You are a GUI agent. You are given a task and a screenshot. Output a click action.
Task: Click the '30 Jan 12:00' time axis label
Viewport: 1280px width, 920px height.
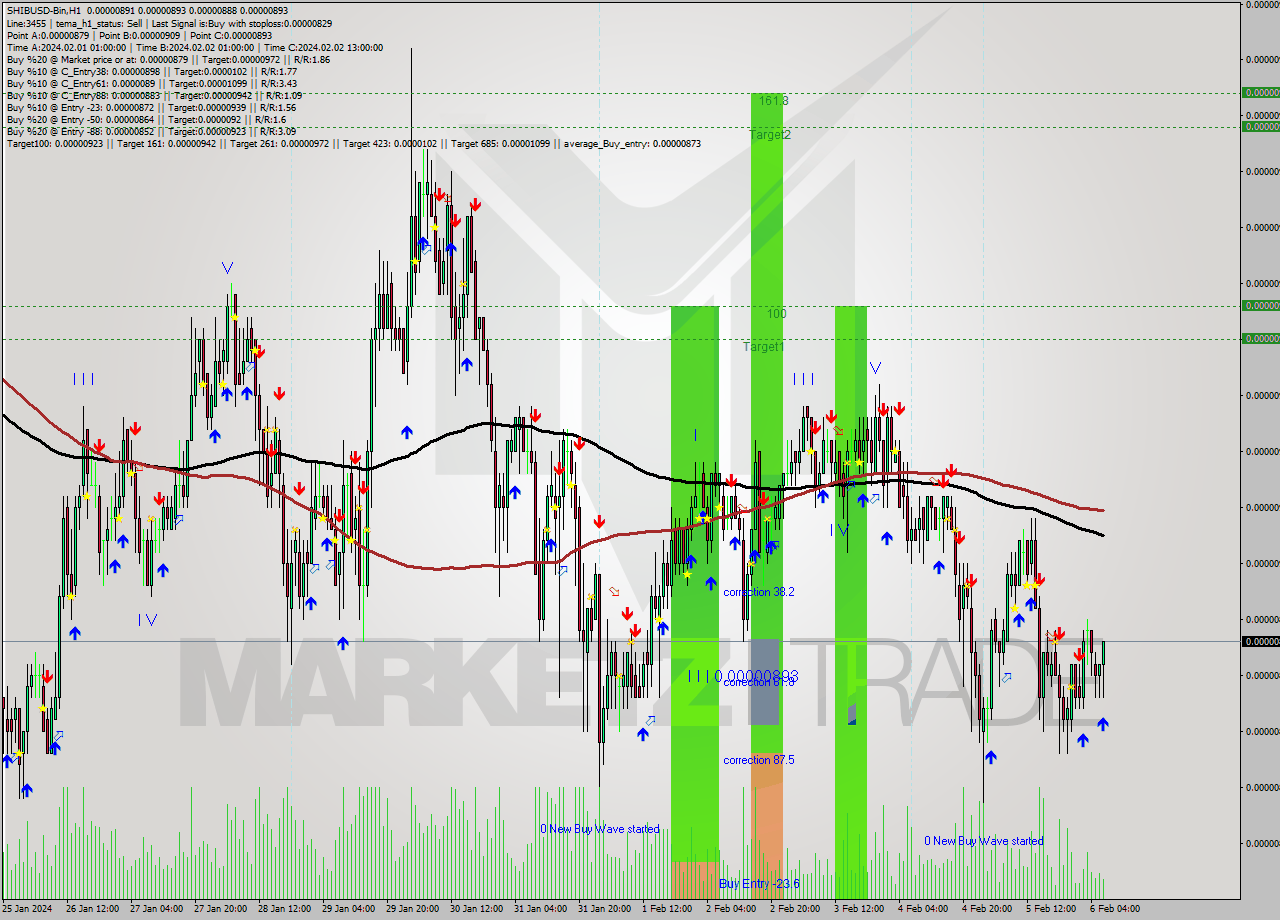(x=476, y=909)
